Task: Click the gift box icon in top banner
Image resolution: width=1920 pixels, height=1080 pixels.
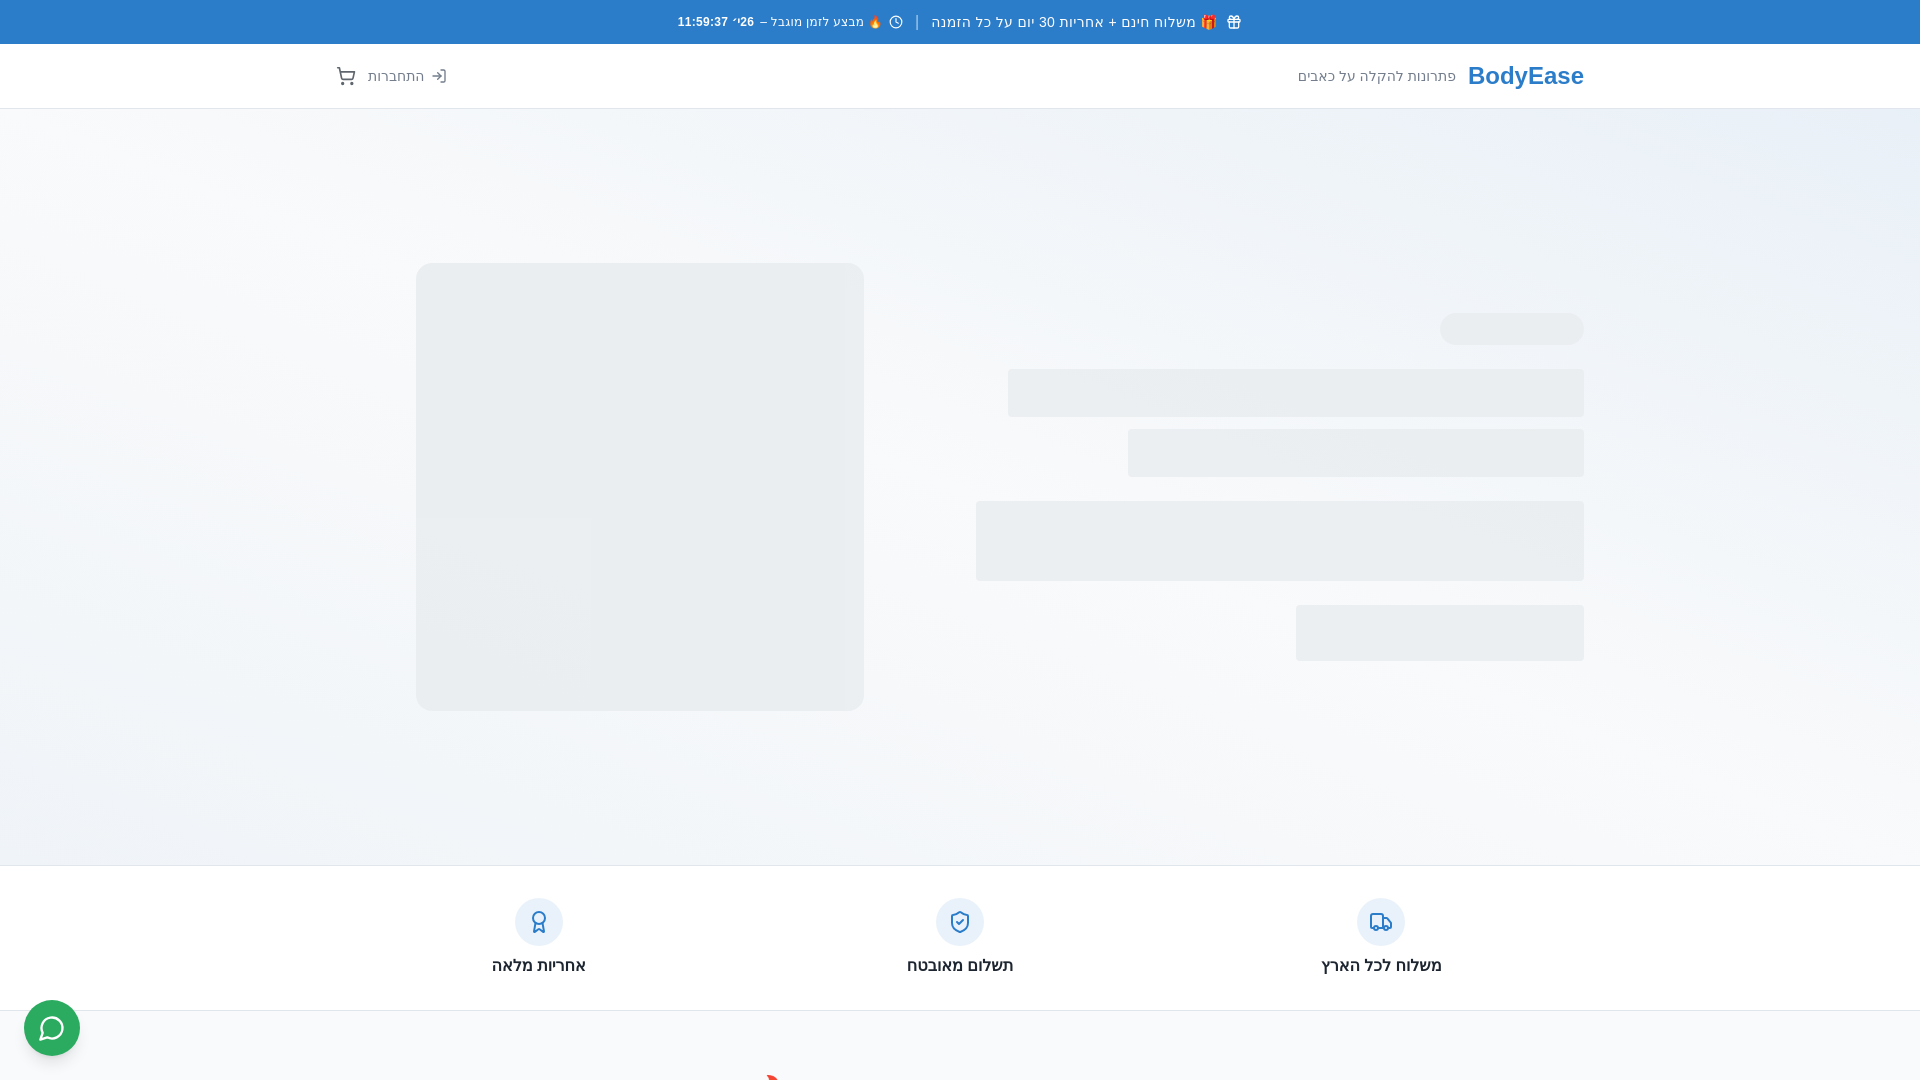Action: [x=1234, y=22]
